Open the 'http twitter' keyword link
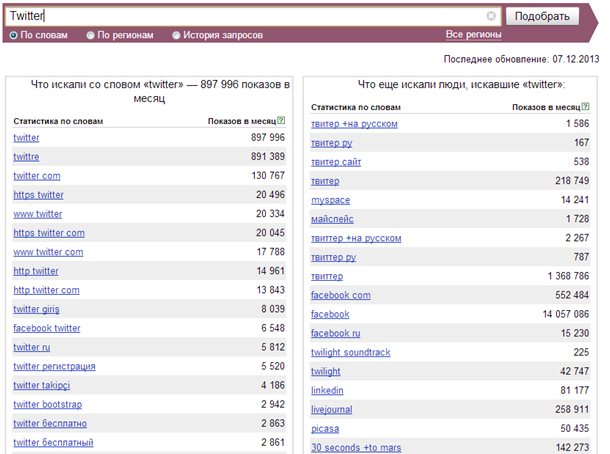 tap(36, 271)
